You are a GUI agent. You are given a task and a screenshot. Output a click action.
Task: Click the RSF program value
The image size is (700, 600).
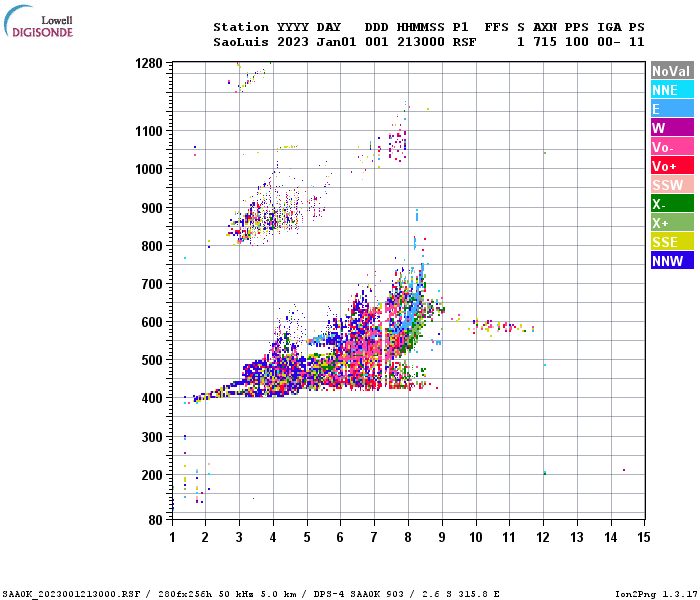click(464, 42)
